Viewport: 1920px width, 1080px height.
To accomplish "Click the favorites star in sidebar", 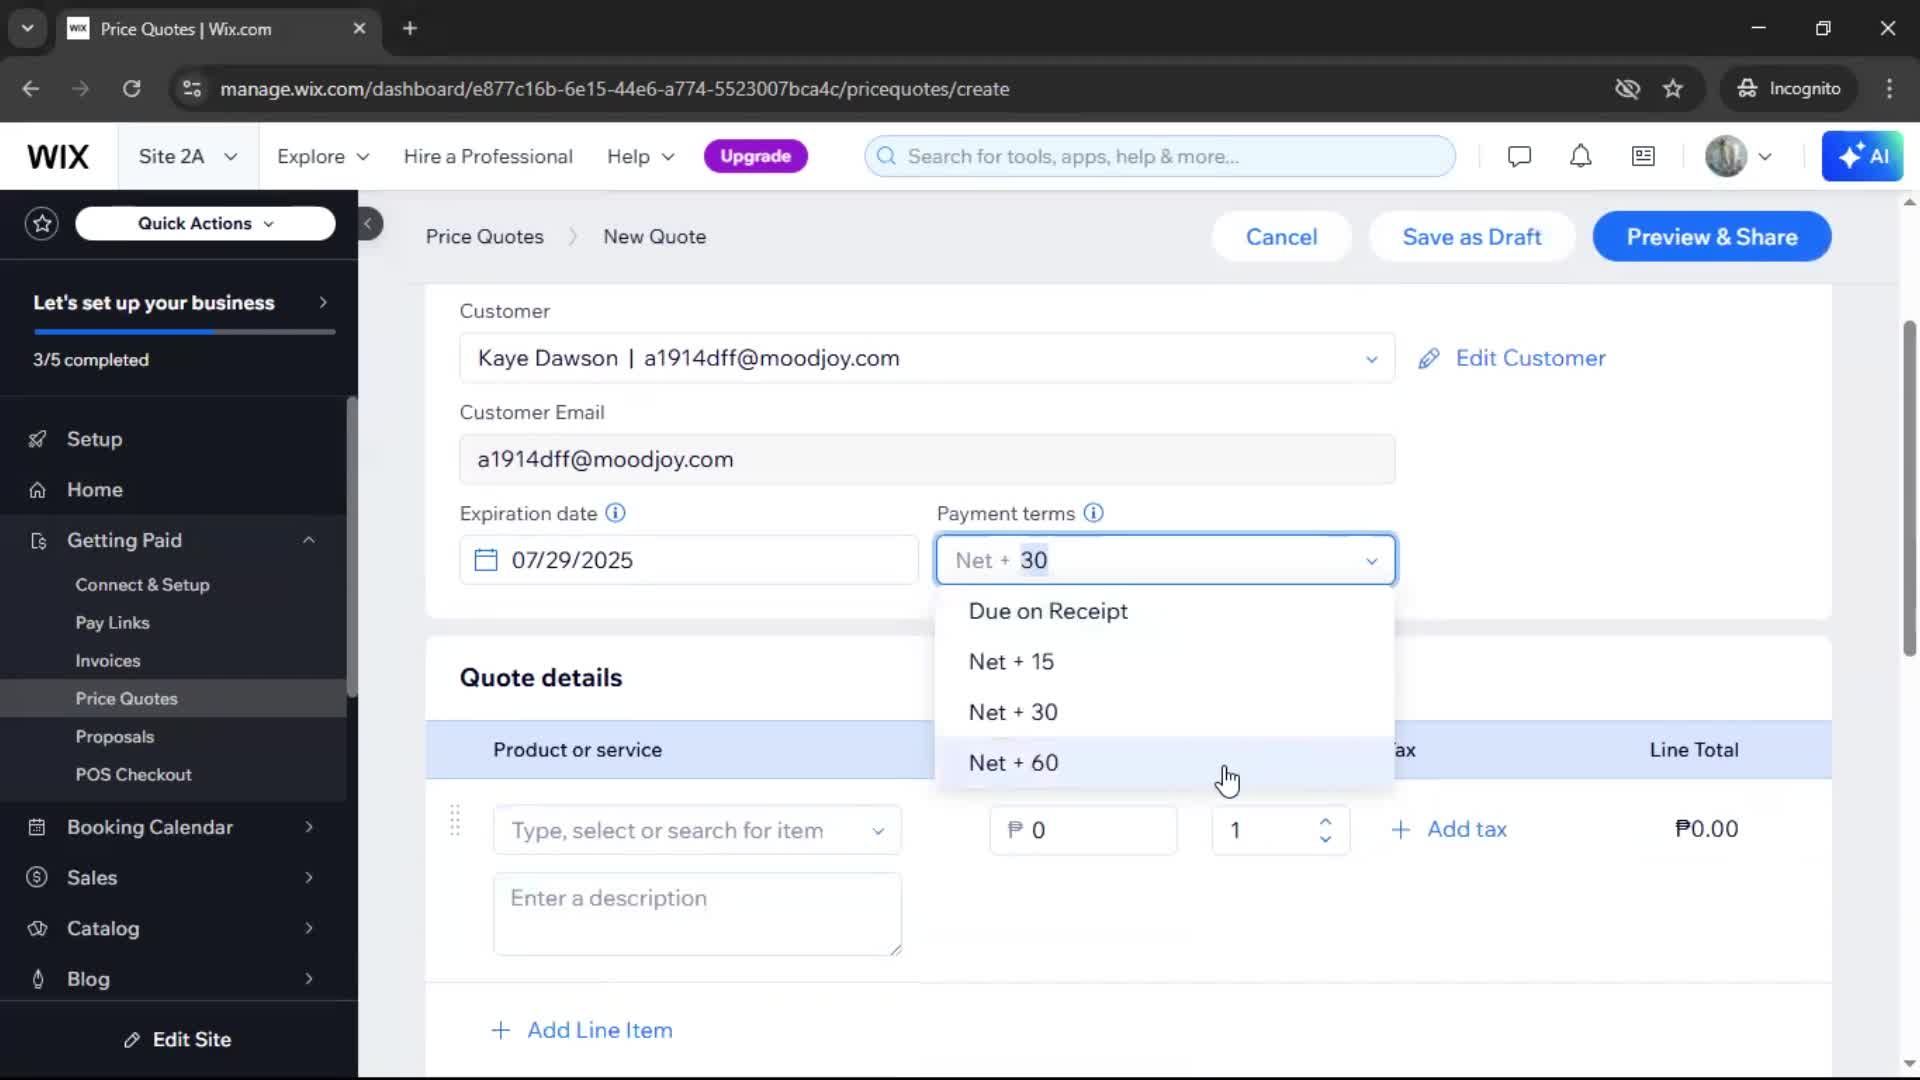I will coord(42,223).
